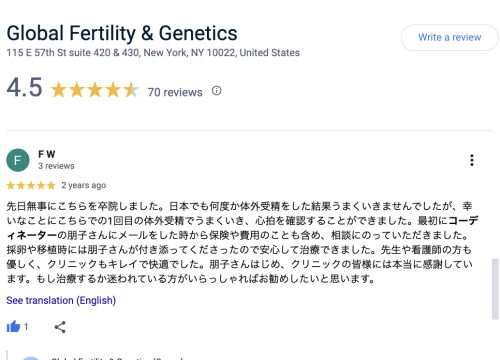The height and width of the screenshot is (360, 500).
Task: Share F W's review via share icon
Action: click(60, 327)
